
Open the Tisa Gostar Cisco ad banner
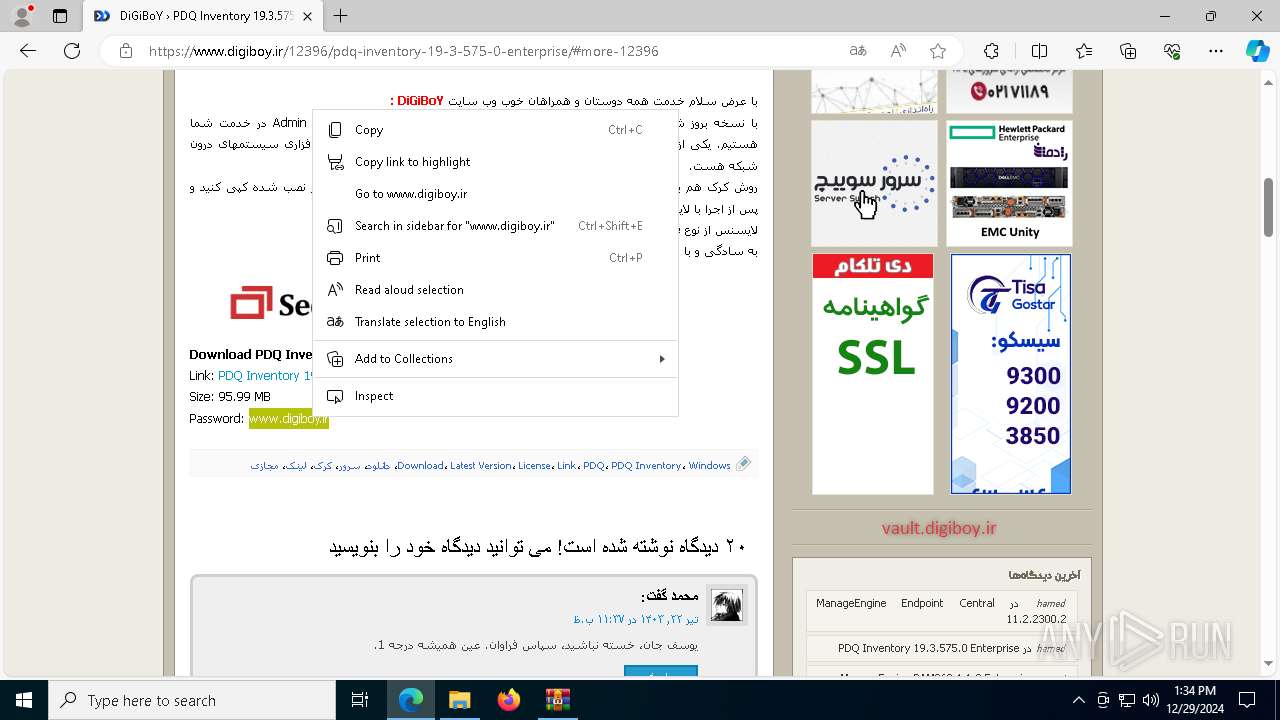1011,374
